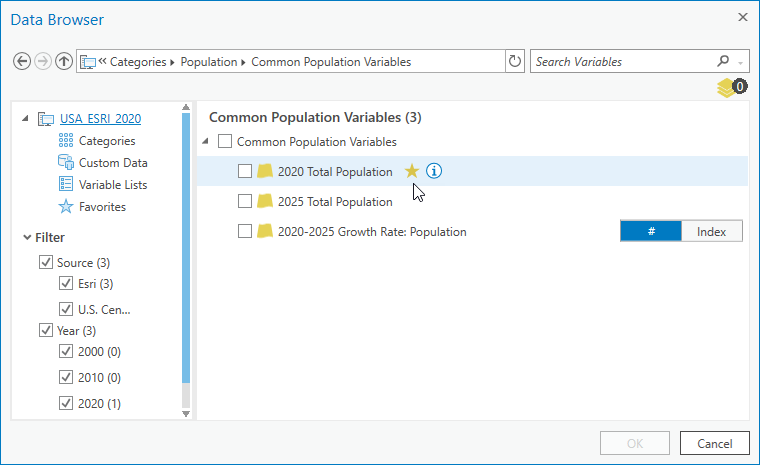Uncheck the Esri (3) filter checkbox

pos(65,283)
